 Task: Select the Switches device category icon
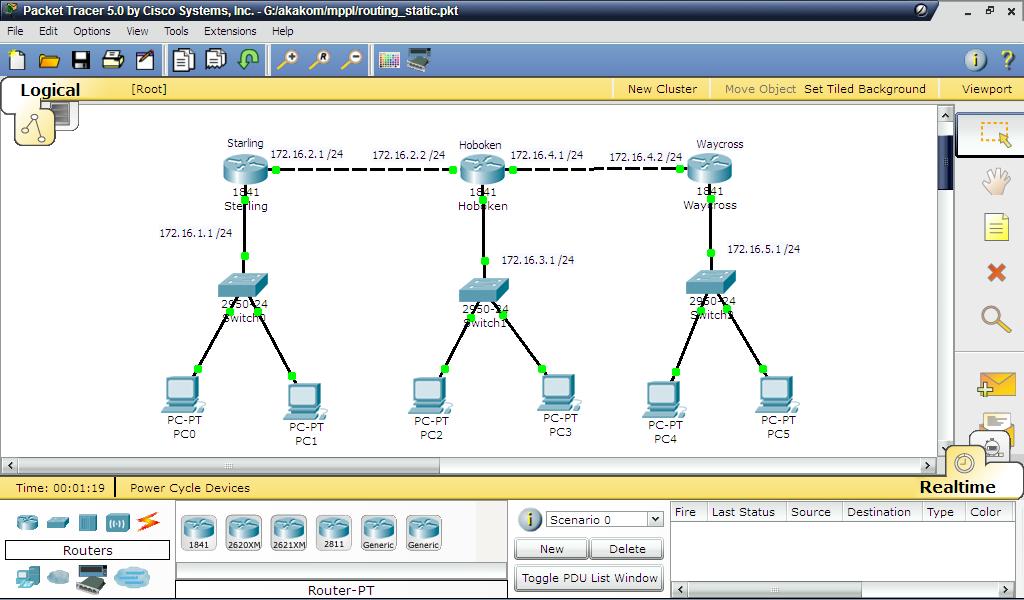point(57,522)
